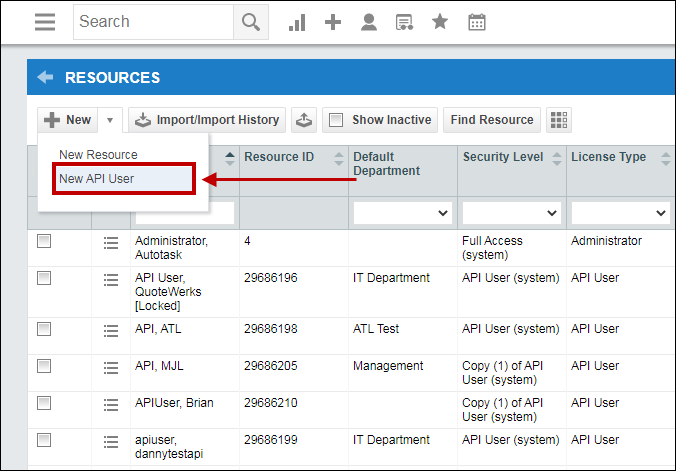Select New Resource menu option
Screen dimensions: 676x471
pyautogui.click(x=98, y=155)
